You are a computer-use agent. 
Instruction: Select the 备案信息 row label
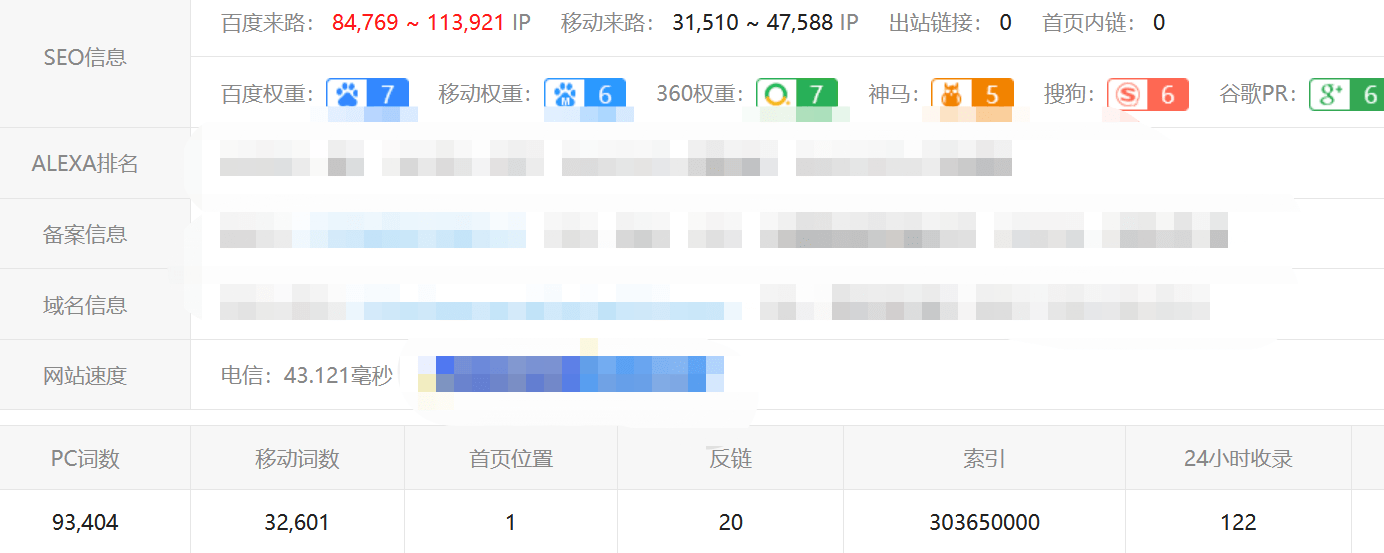[85, 235]
